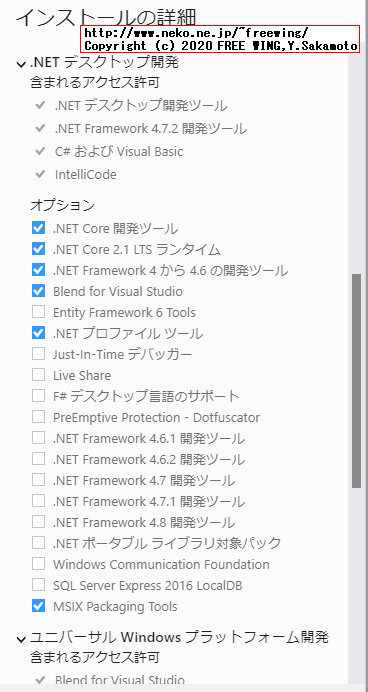Check .NET ポータブル ライブラリ対象パック option
The image size is (368, 692).
point(38,543)
